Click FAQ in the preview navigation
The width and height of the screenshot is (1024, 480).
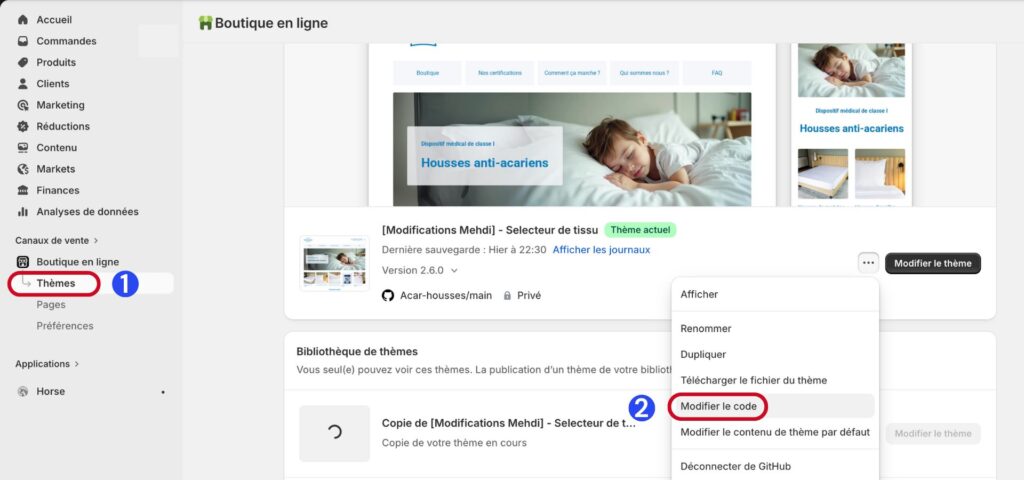tap(717, 73)
